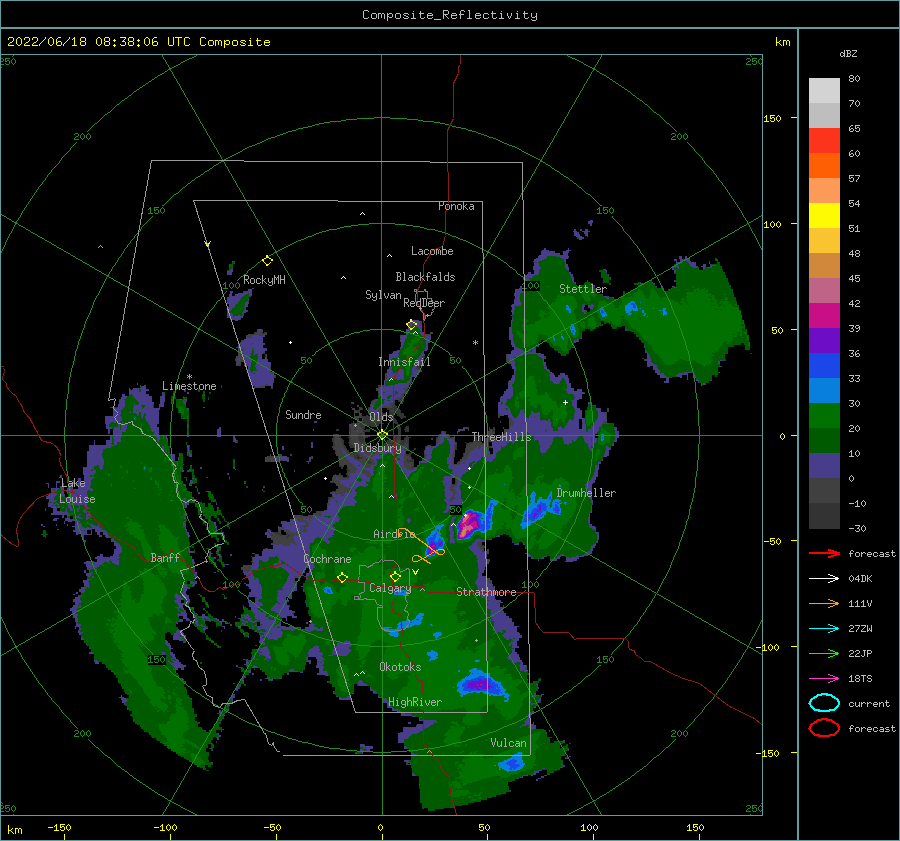900x841 pixels.
Task: Click the red forecast arrow in legend
Action: pos(824,553)
